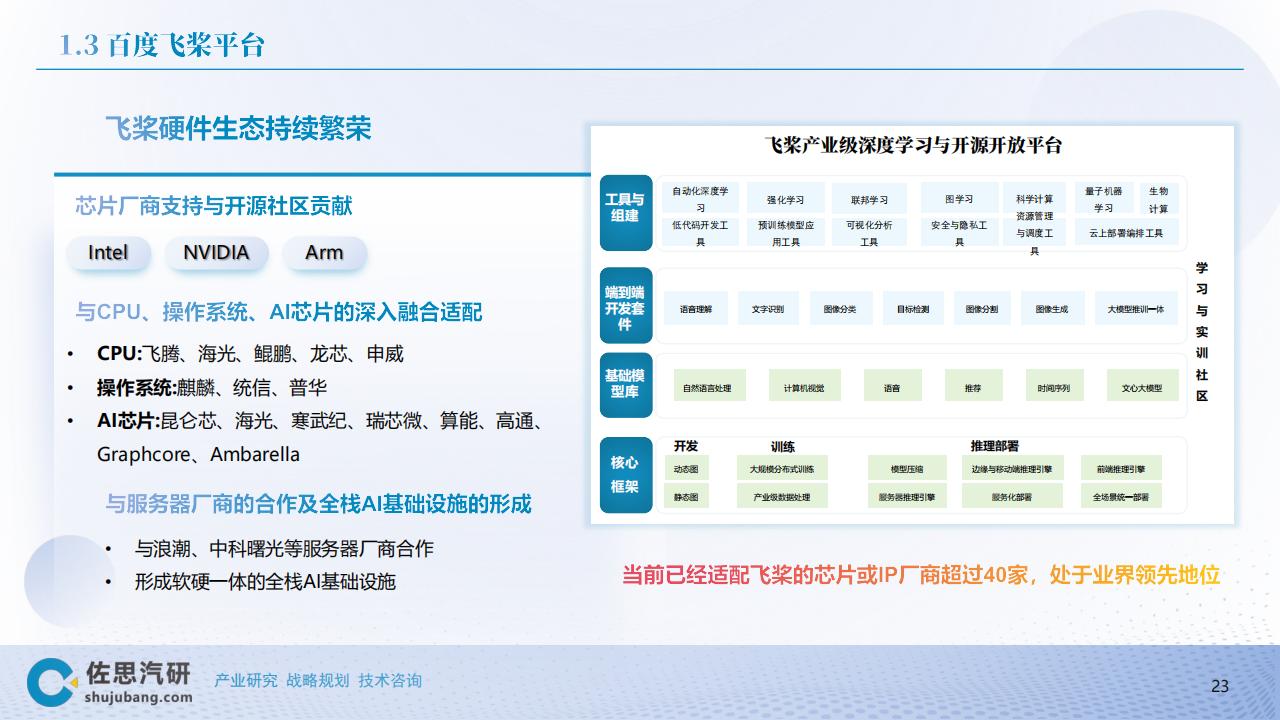Choose the 推荐 model box

coord(973,387)
